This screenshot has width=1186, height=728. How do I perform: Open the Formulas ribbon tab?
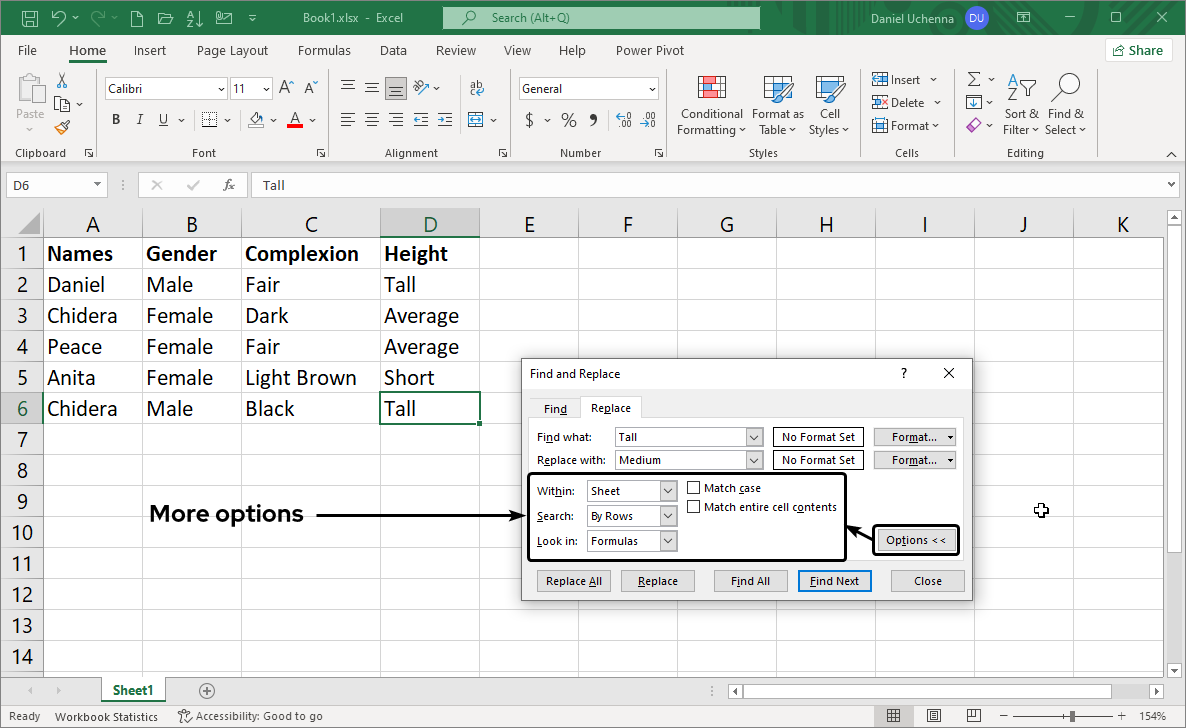coord(324,50)
